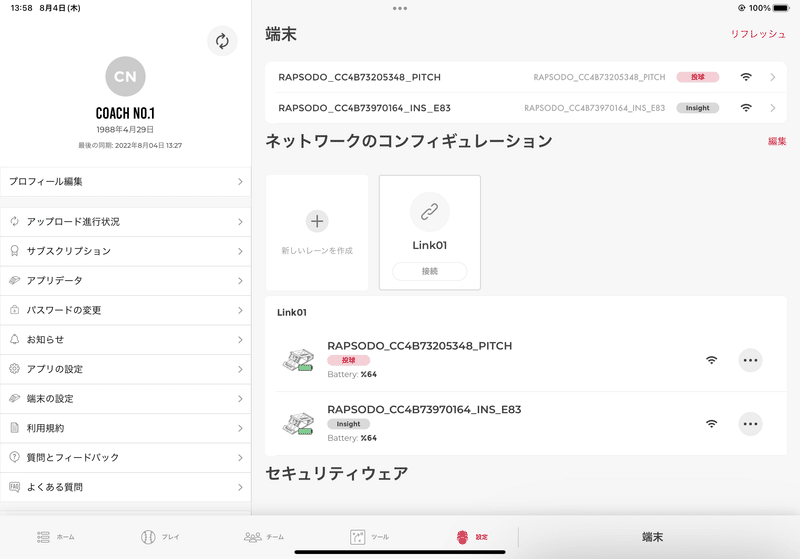
Task: Tap the sync refresh icon above profile
Action: point(222,41)
